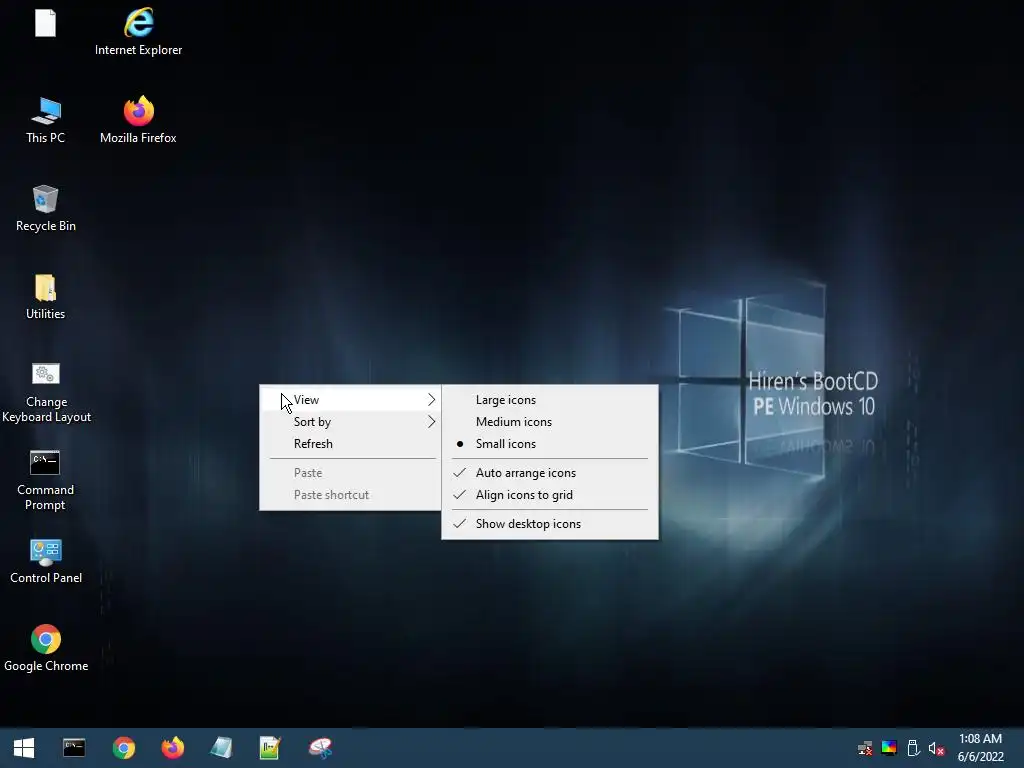Expand the arrow beside View
This screenshot has height=768, width=1024.
431,400
